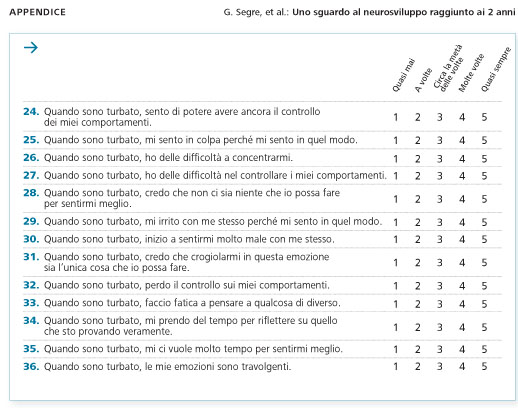Click the 'Quasi mai' column header
The height and width of the screenshot is (408, 518).
click(403, 75)
